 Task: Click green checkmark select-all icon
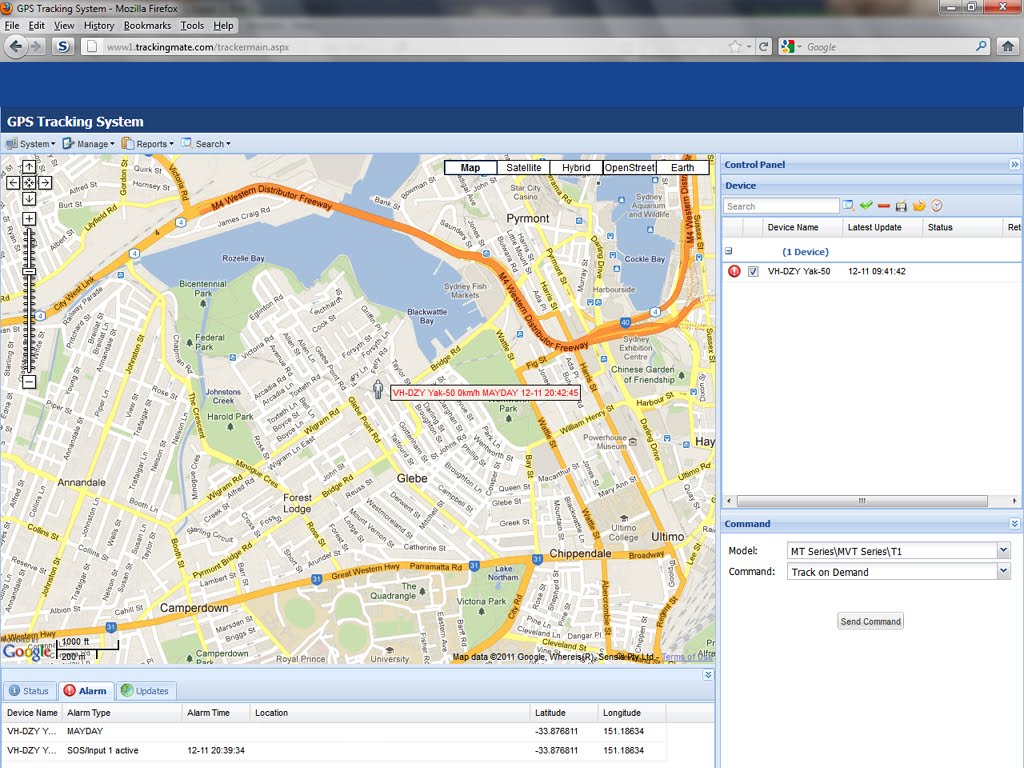[866, 206]
